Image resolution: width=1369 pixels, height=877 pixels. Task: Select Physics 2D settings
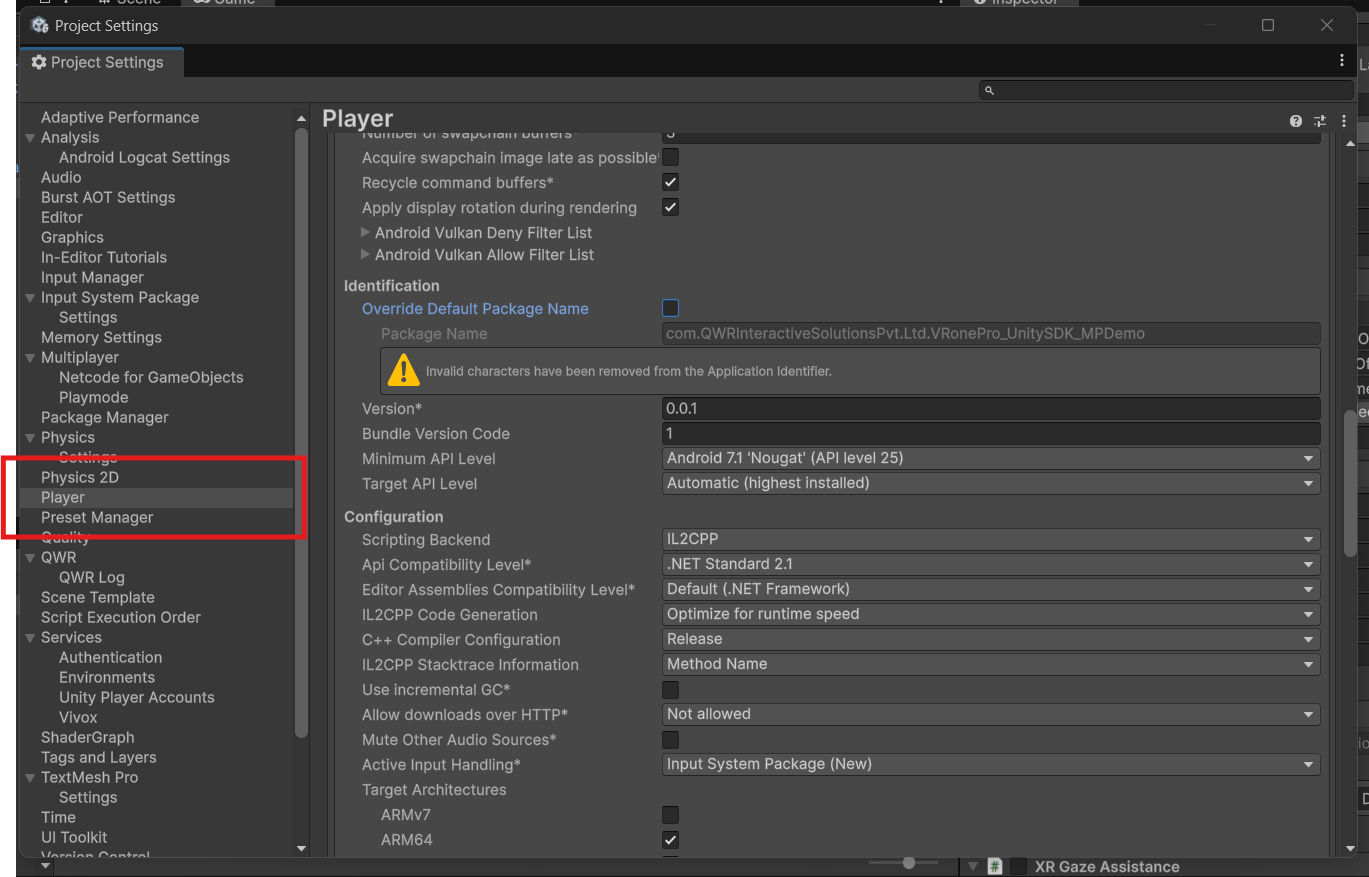click(80, 477)
